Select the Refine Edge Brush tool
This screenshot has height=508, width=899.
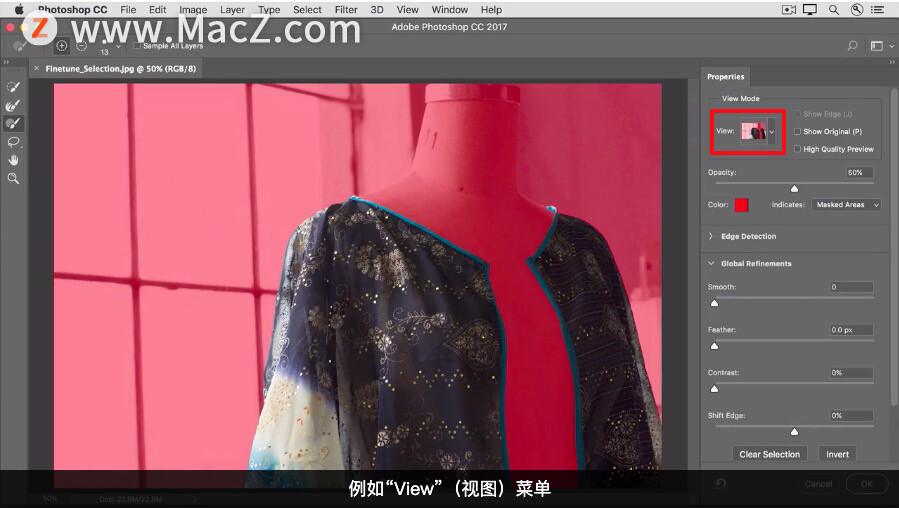coord(13,105)
